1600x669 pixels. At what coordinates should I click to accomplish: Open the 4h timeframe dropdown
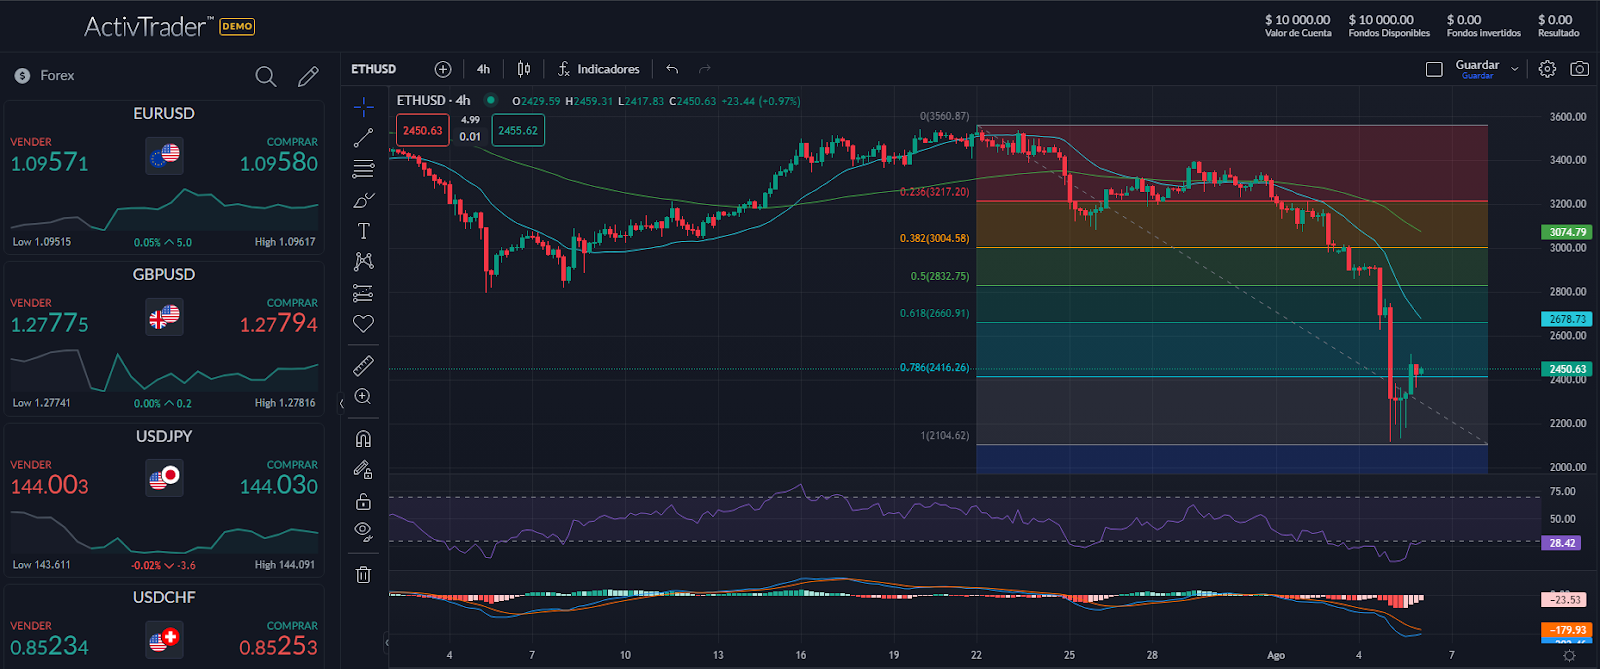click(483, 69)
